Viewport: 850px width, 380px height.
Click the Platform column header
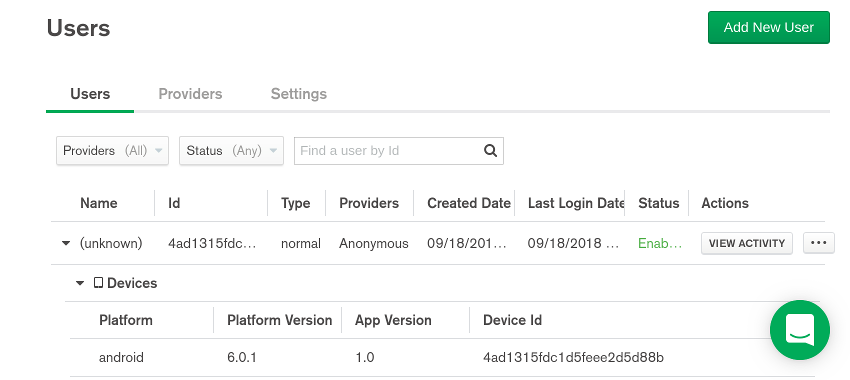[126, 320]
